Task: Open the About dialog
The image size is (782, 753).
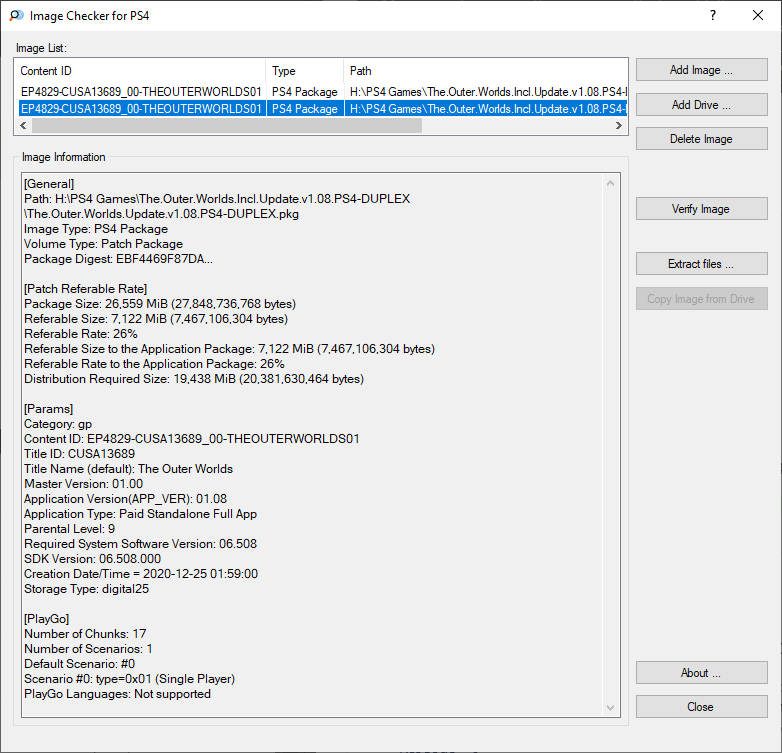Action: [x=701, y=673]
